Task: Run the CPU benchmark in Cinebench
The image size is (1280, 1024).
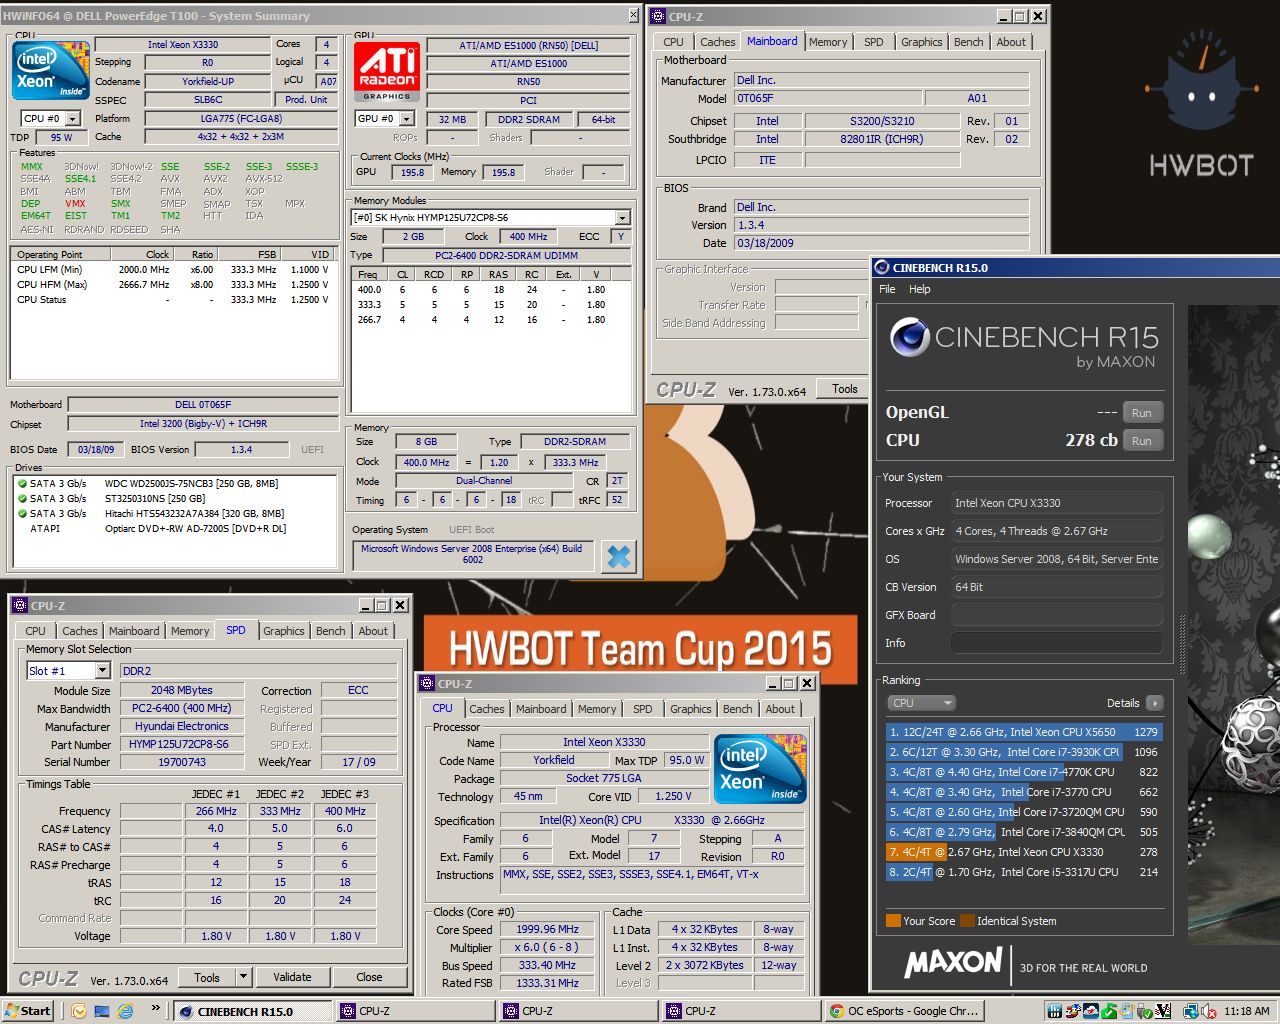Action: point(1142,441)
